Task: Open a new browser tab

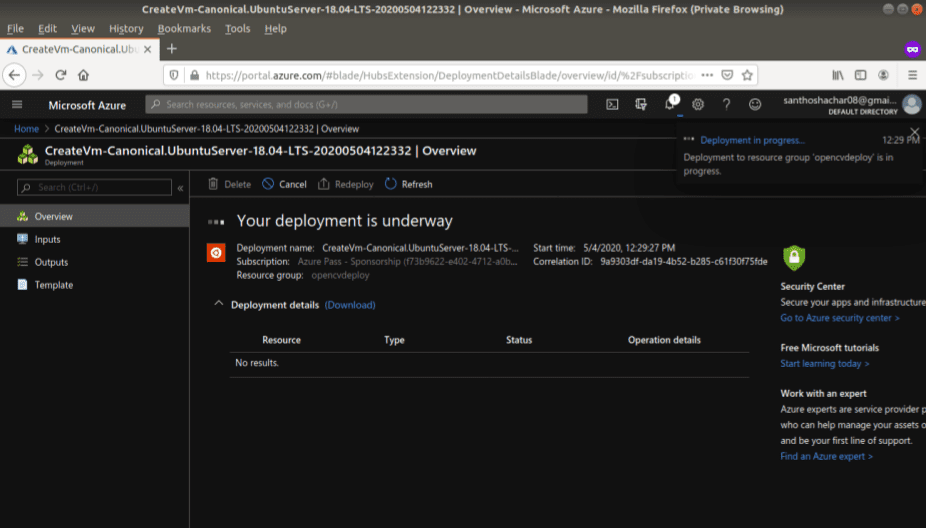Action: [x=172, y=49]
